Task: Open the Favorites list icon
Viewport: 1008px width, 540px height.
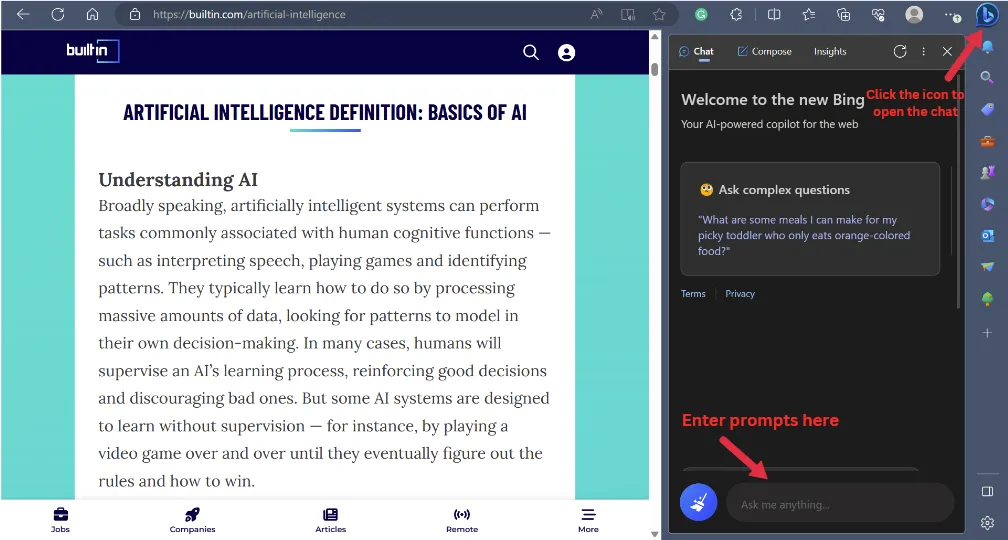Action: 809,14
